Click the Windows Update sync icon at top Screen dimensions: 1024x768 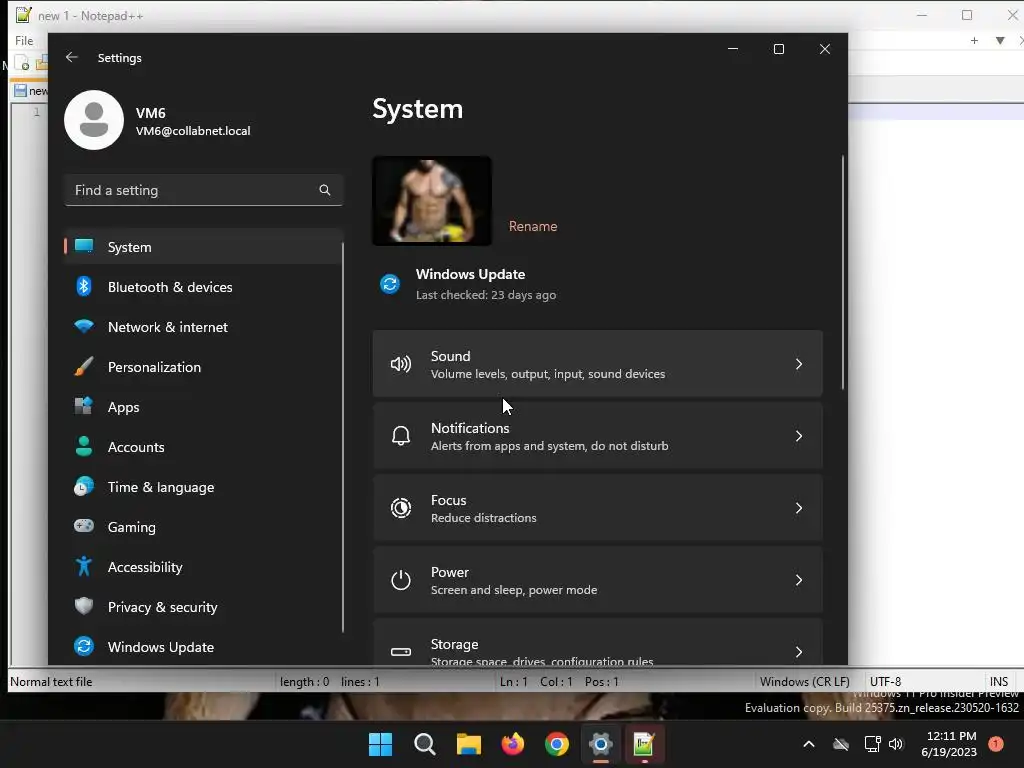pyautogui.click(x=390, y=284)
